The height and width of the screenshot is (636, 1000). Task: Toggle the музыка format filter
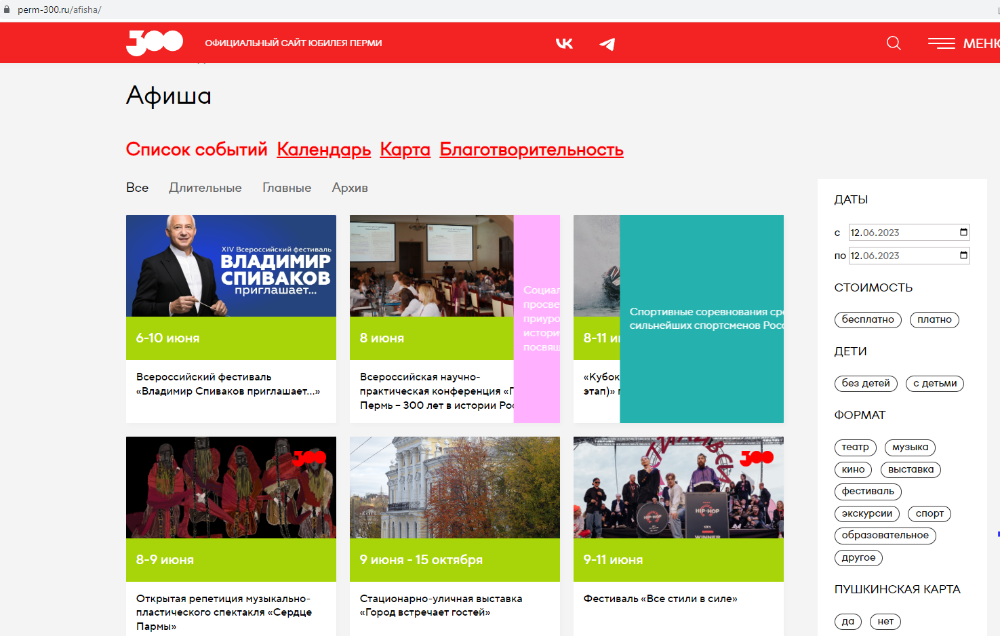coord(910,447)
